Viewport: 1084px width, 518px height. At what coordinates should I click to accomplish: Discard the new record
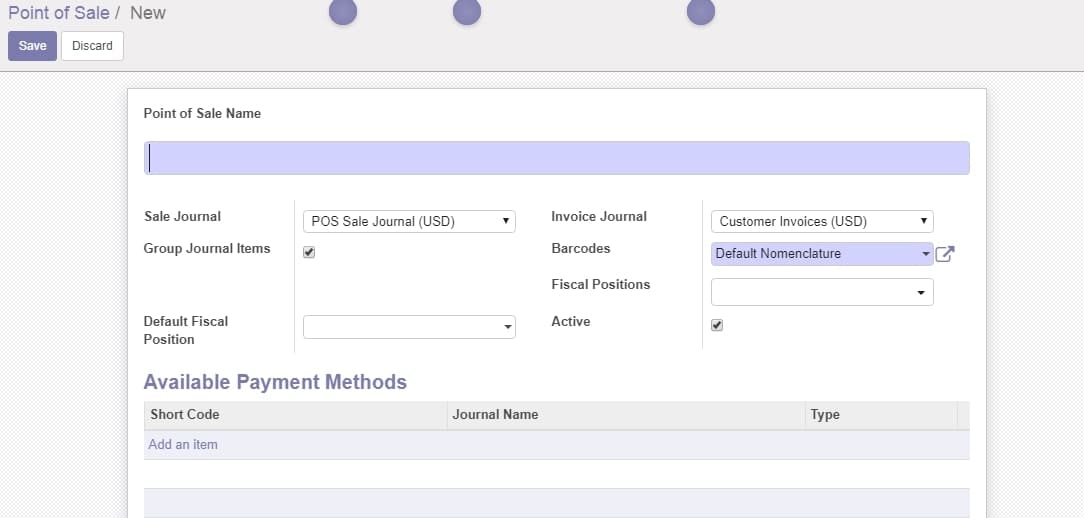92,46
